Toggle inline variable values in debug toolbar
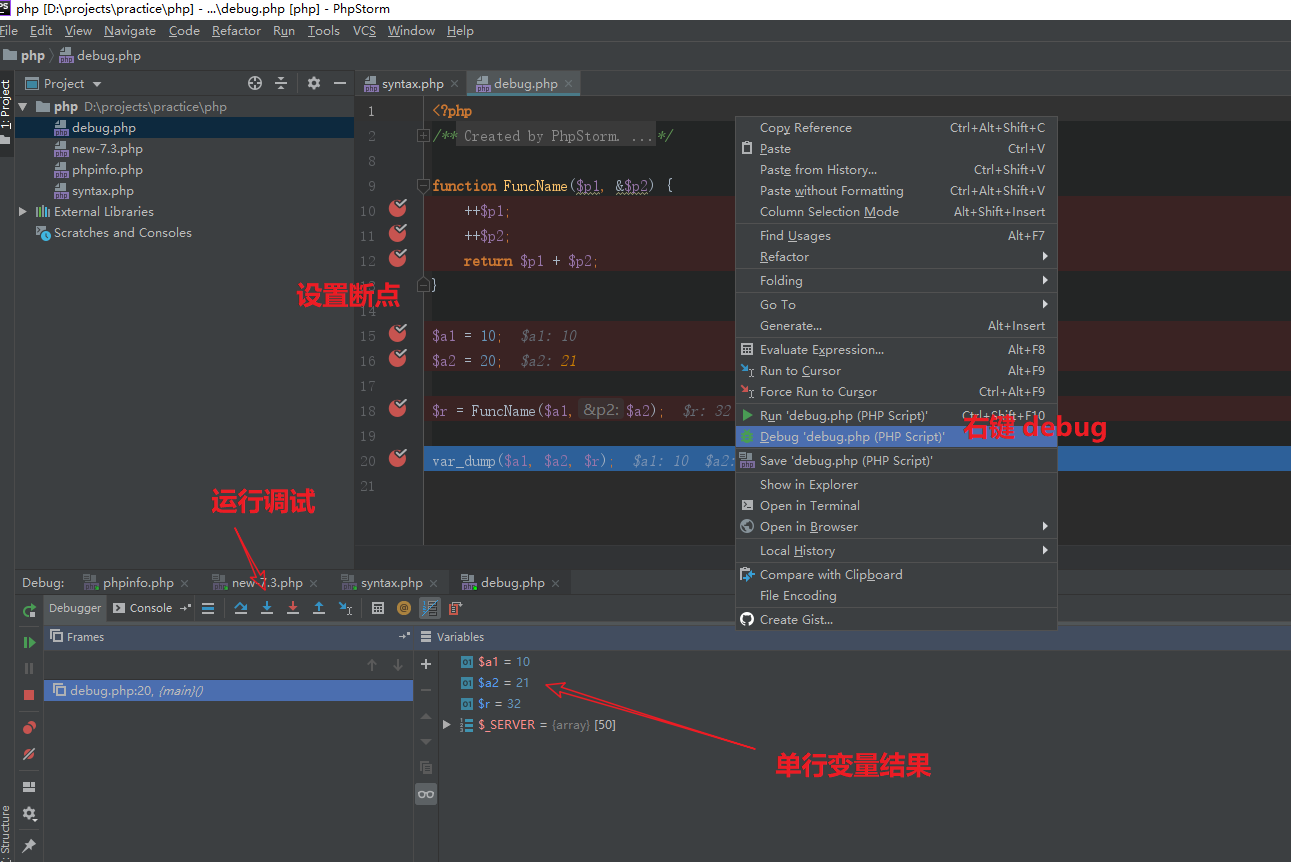Viewport: 1291px width, 862px height. pyautogui.click(x=430, y=607)
